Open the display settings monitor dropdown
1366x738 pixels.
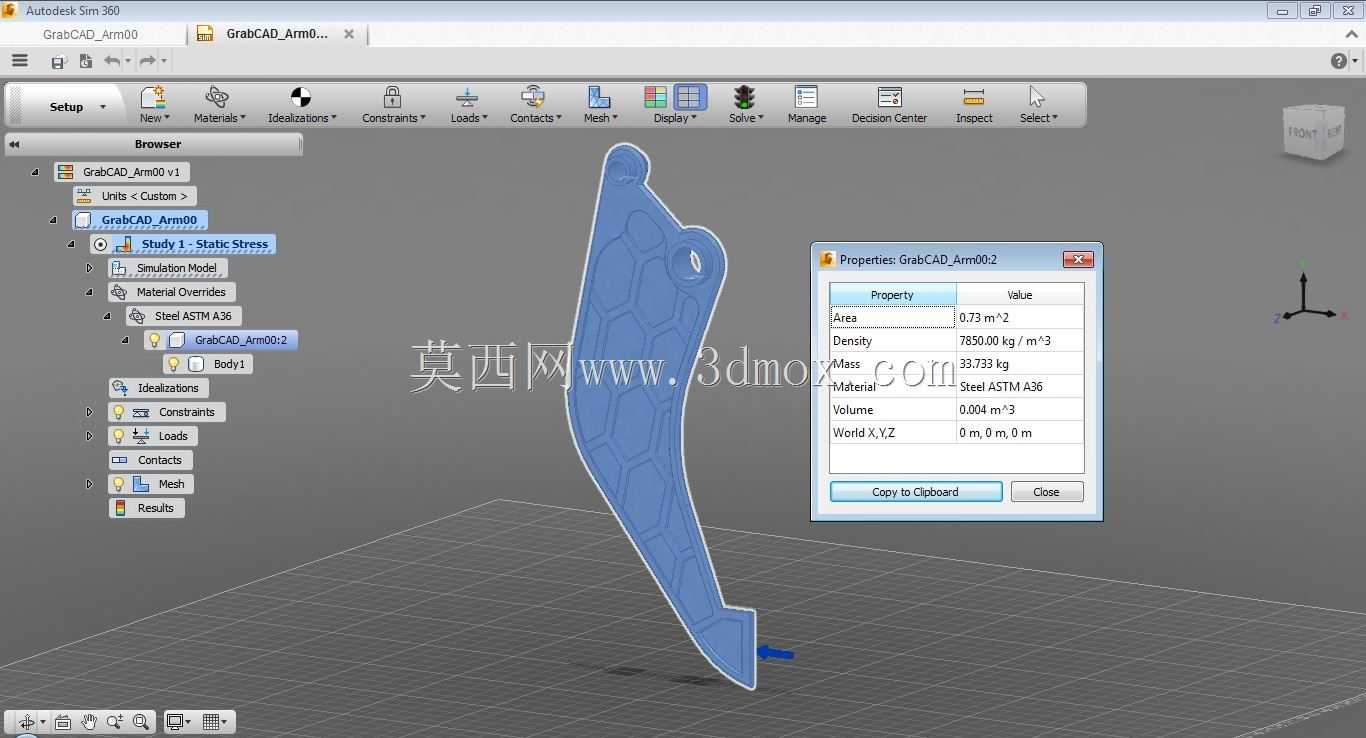(x=180, y=722)
